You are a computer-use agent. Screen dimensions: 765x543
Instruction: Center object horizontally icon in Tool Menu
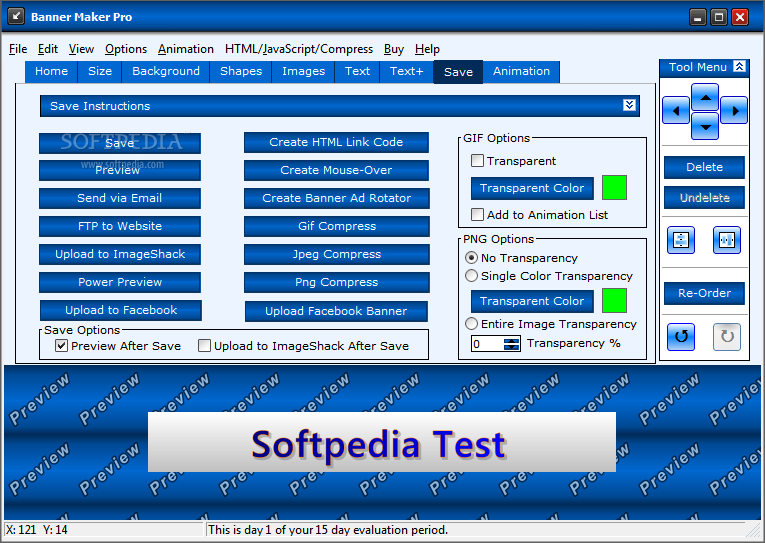tap(726, 240)
